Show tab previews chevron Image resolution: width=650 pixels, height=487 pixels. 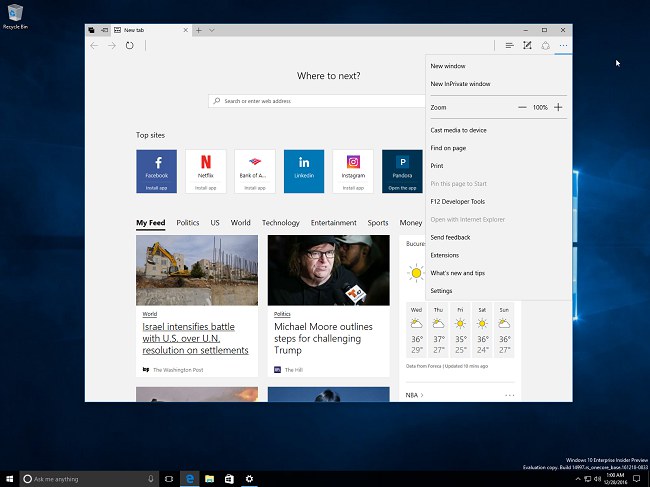212,30
